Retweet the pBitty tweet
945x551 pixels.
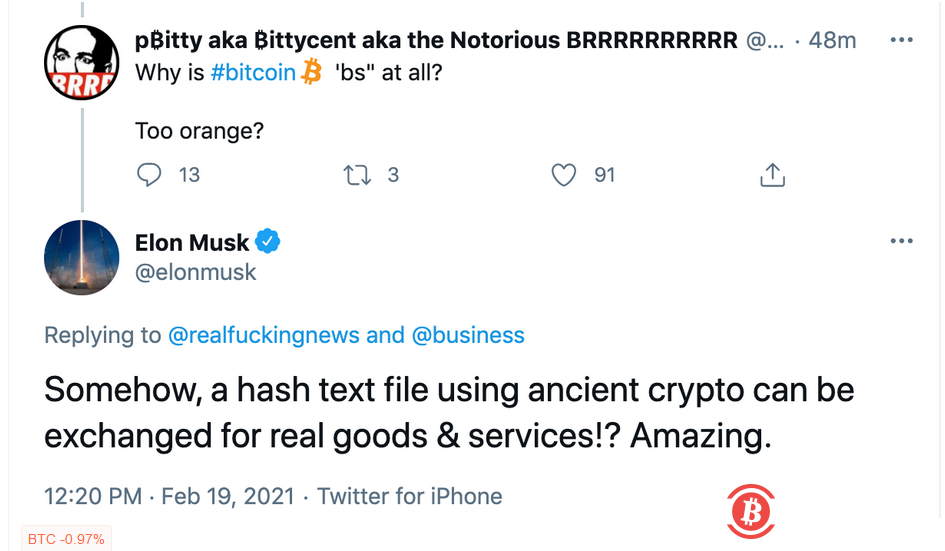(x=357, y=175)
